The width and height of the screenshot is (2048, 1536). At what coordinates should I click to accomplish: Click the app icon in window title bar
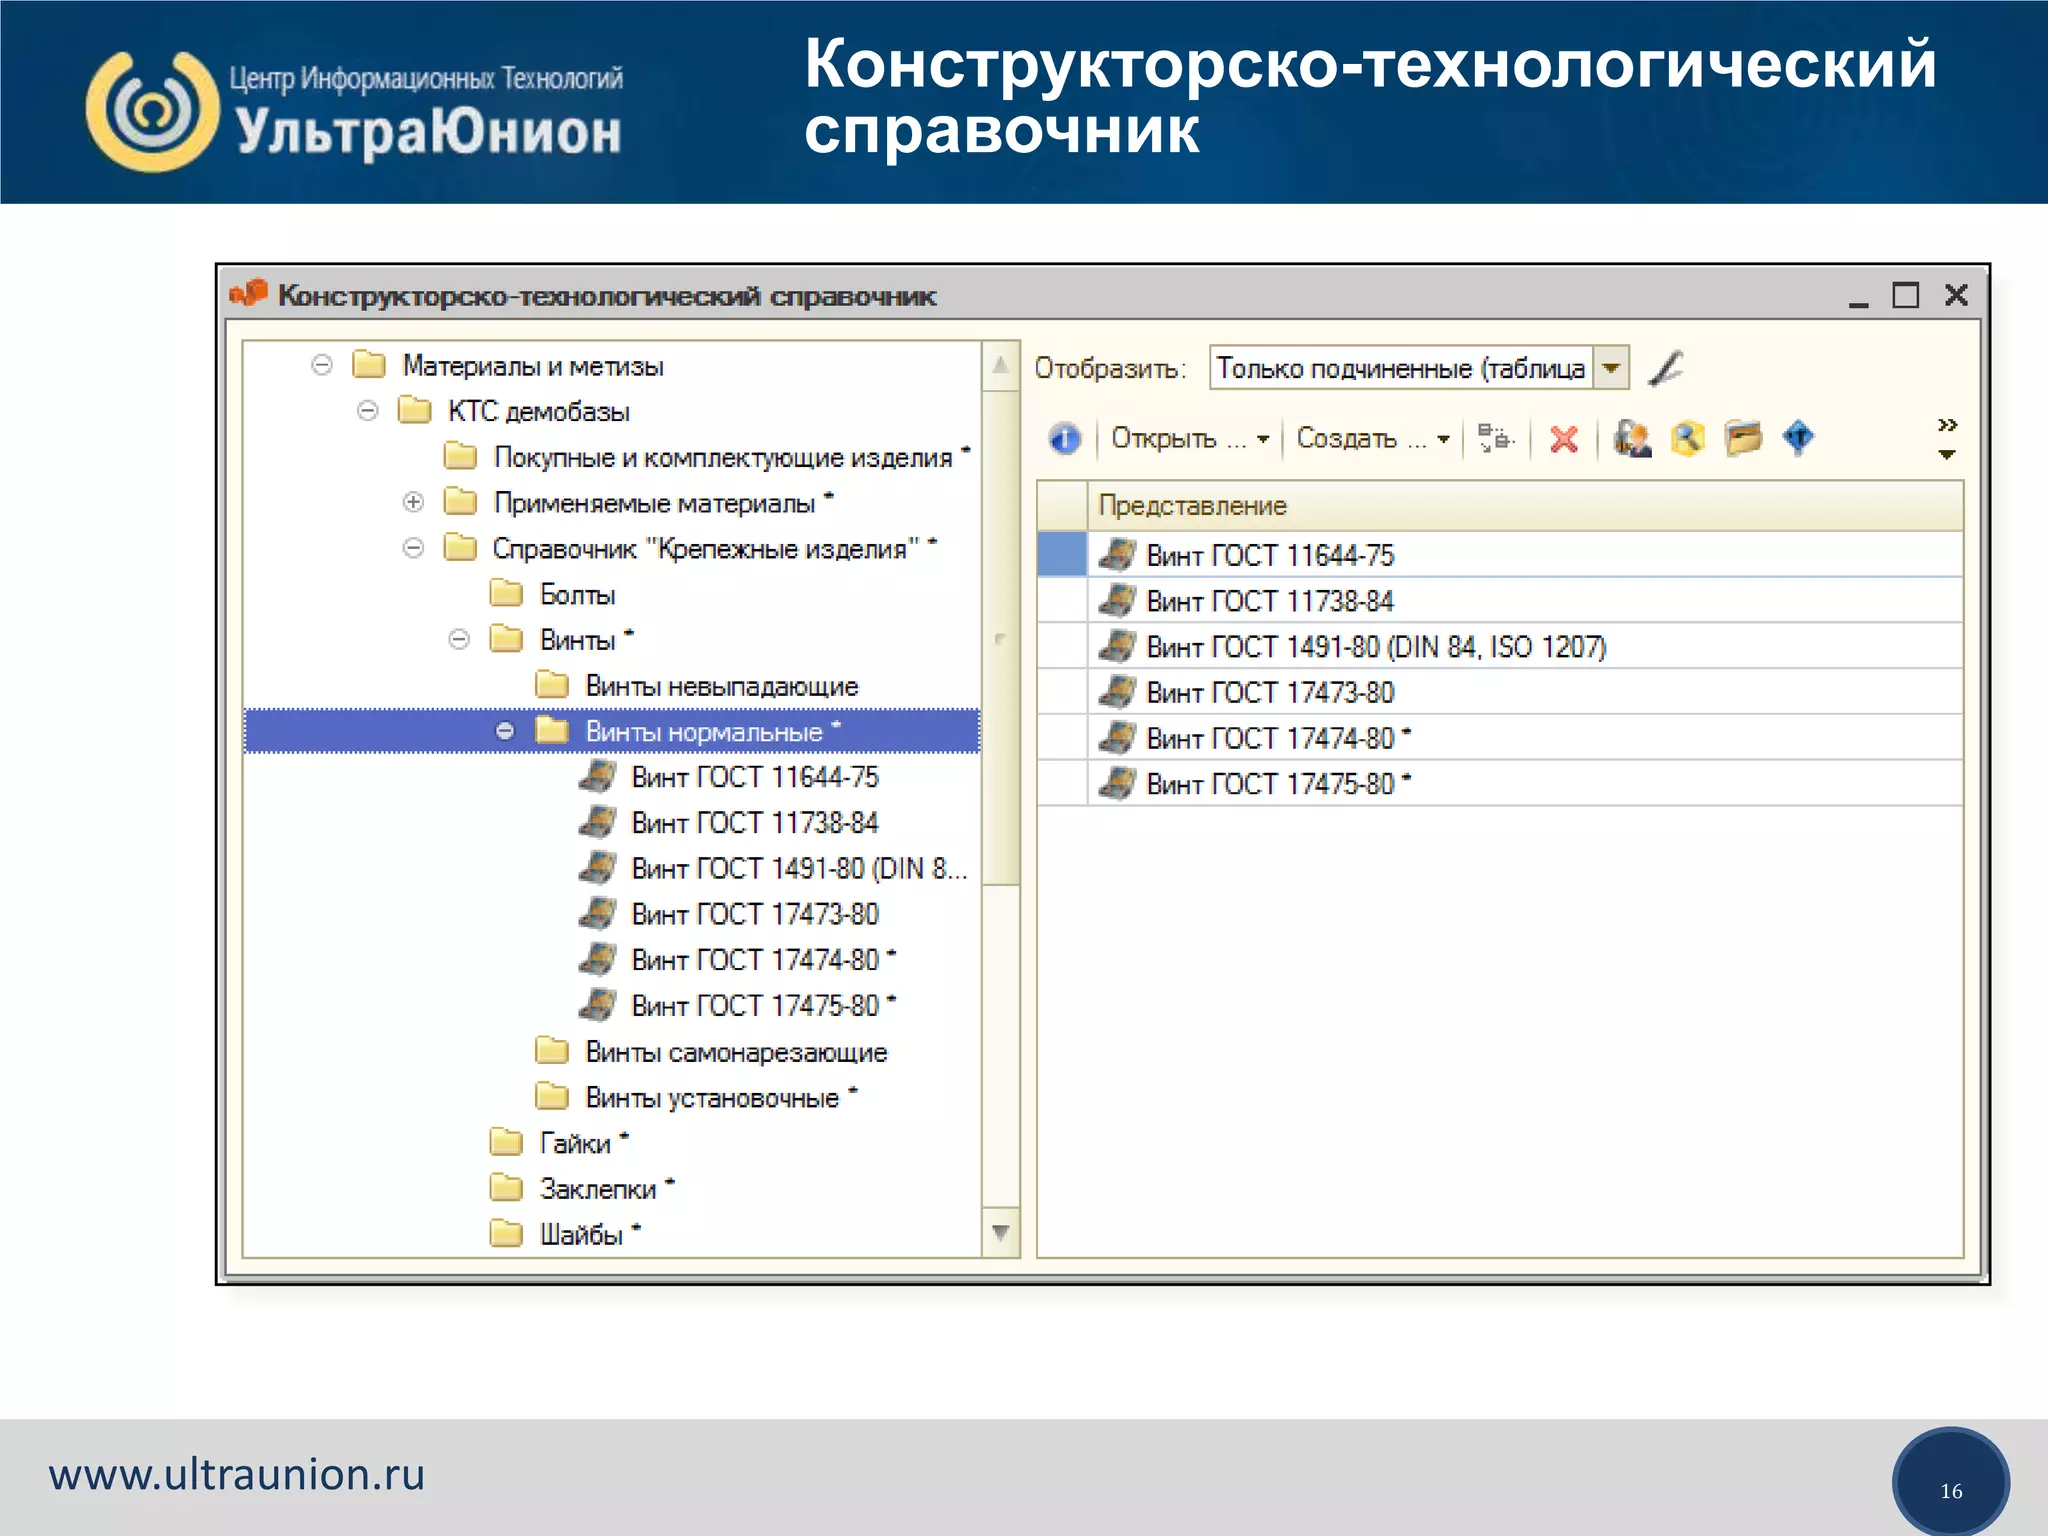[x=249, y=294]
